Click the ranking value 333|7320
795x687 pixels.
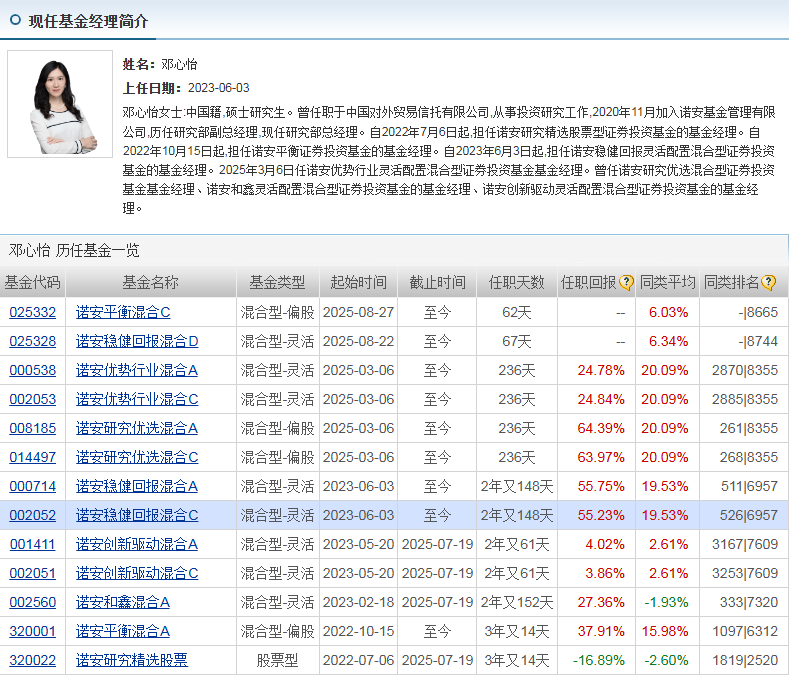click(x=749, y=602)
